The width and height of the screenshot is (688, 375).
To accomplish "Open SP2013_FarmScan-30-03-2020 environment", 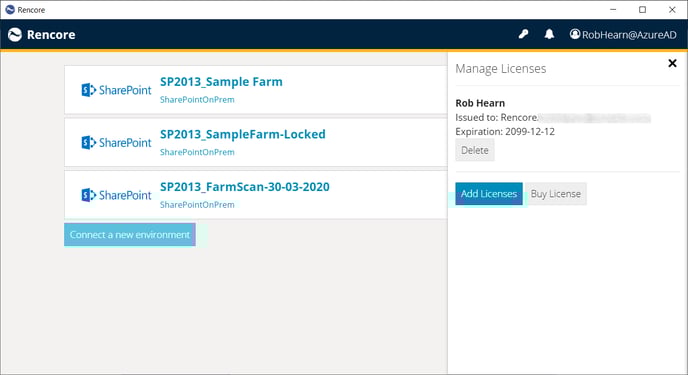I will (245, 187).
